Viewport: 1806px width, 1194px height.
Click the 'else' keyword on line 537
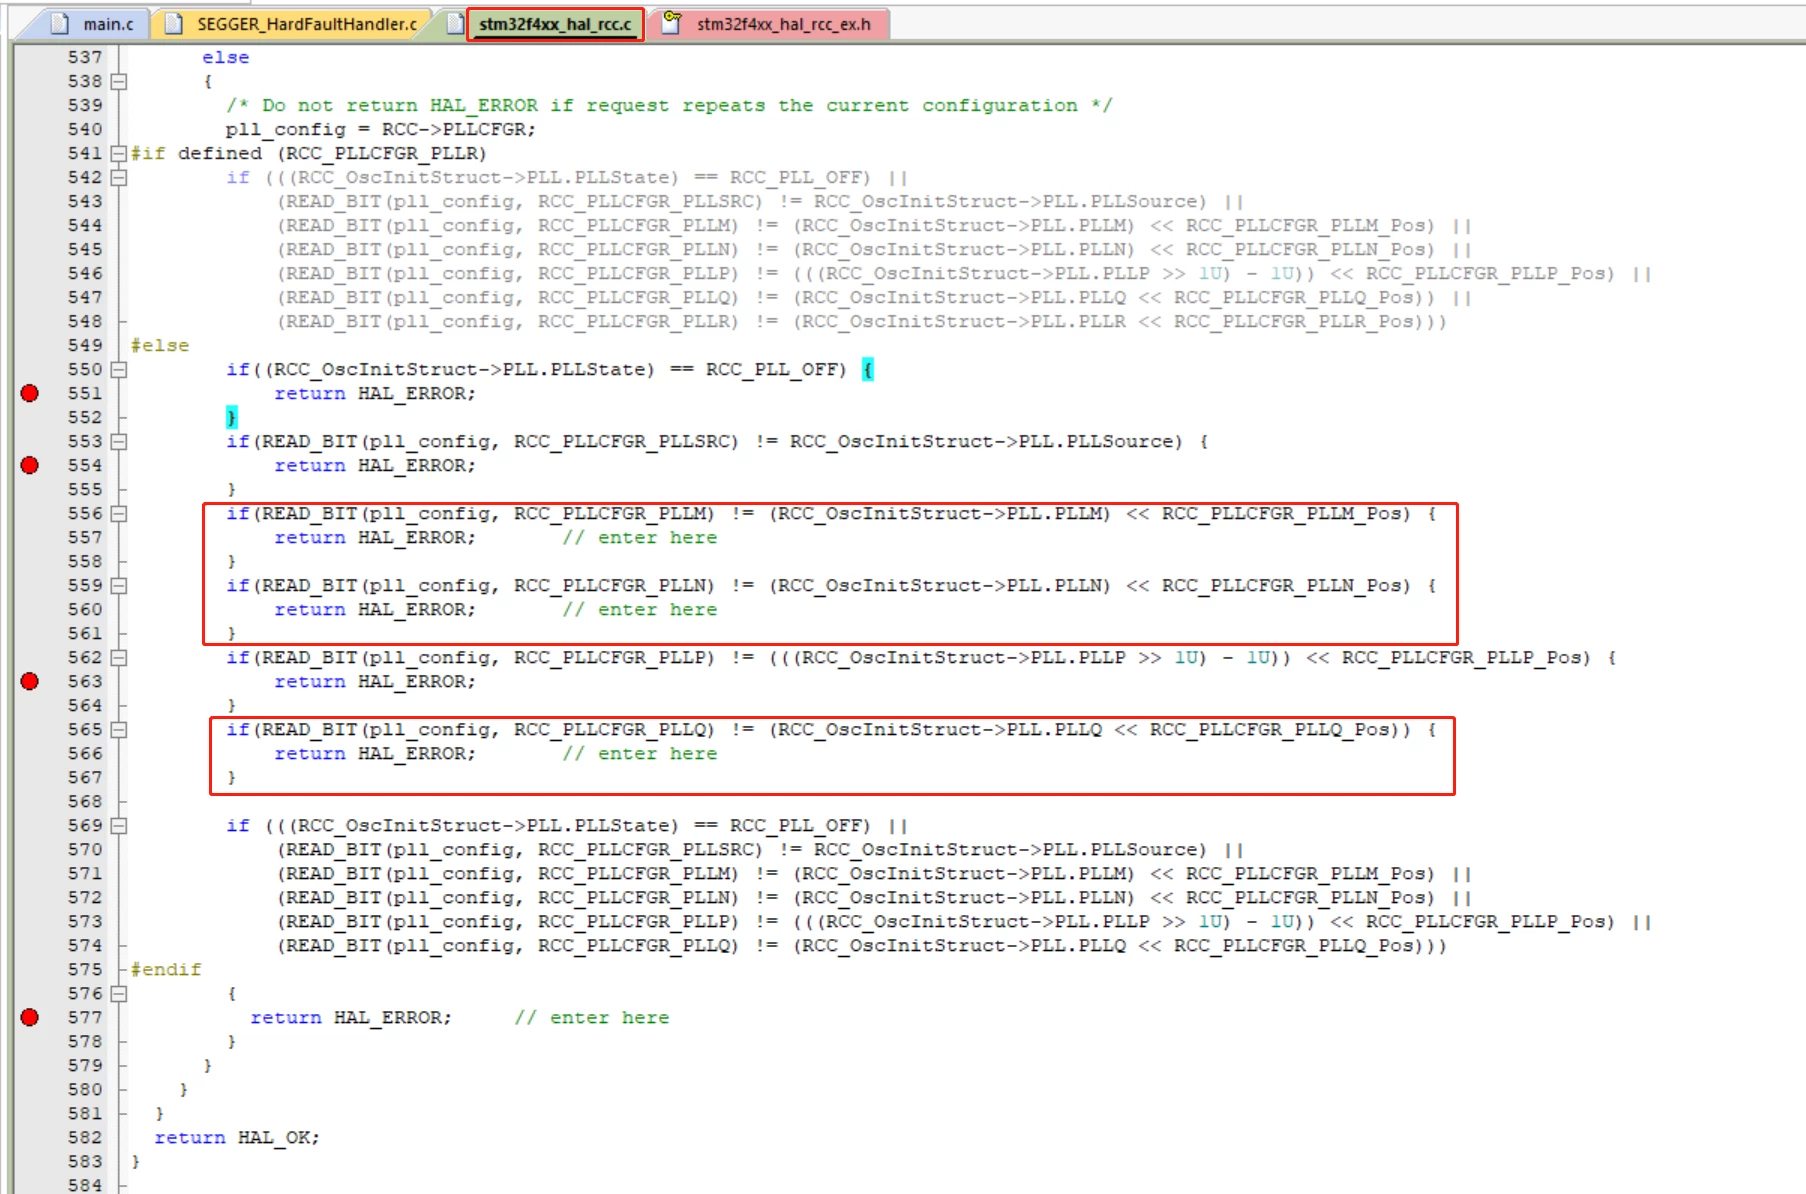click(226, 57)
